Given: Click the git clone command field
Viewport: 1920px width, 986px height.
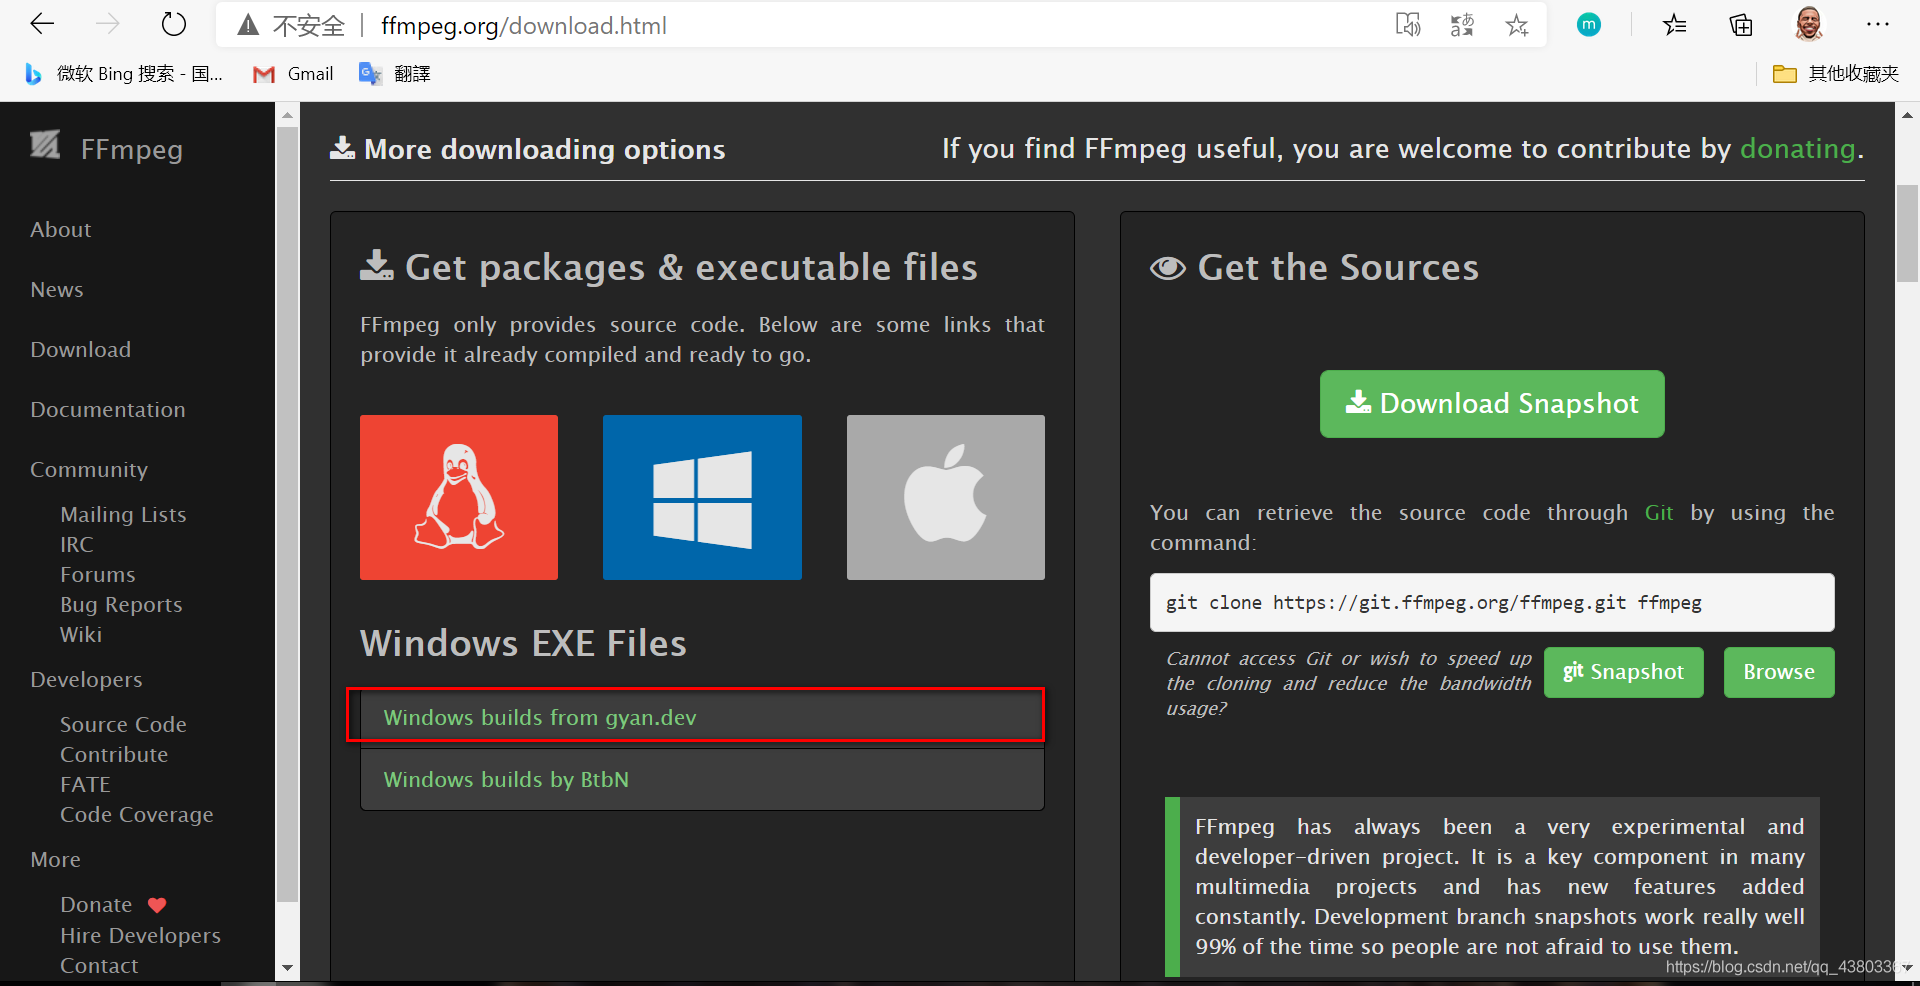Looking at the screenshot, I should pos(1491,603).
